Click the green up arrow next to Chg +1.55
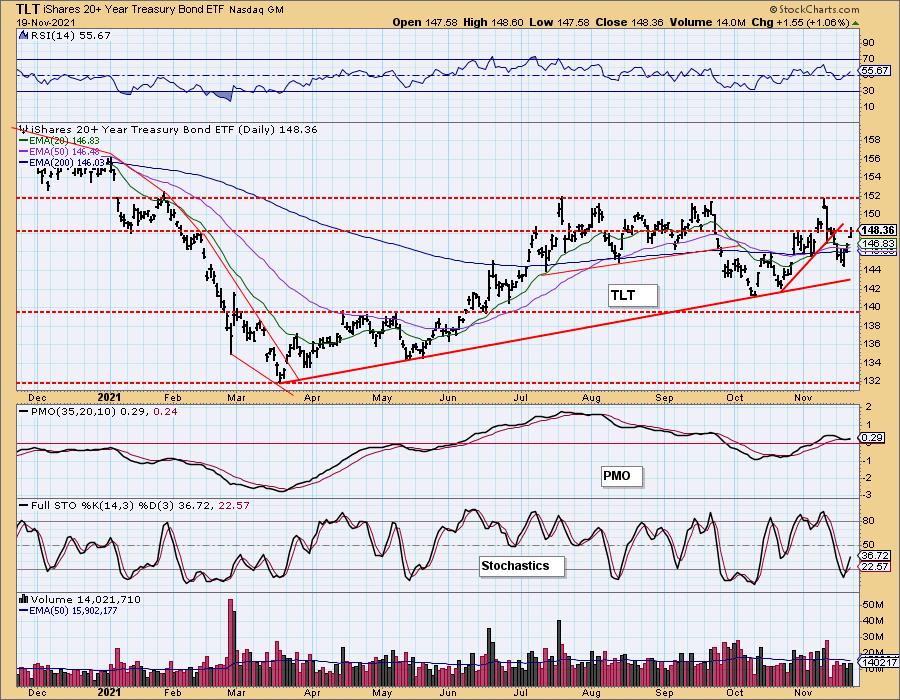Image resolution: width=900 pixels, height=700 pixels. (x=856, y=22)
